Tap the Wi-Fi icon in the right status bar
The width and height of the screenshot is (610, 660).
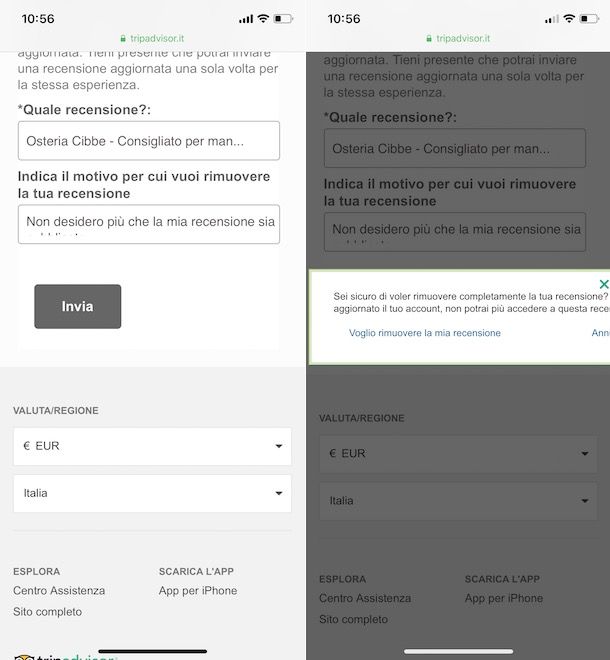[569, 19]
